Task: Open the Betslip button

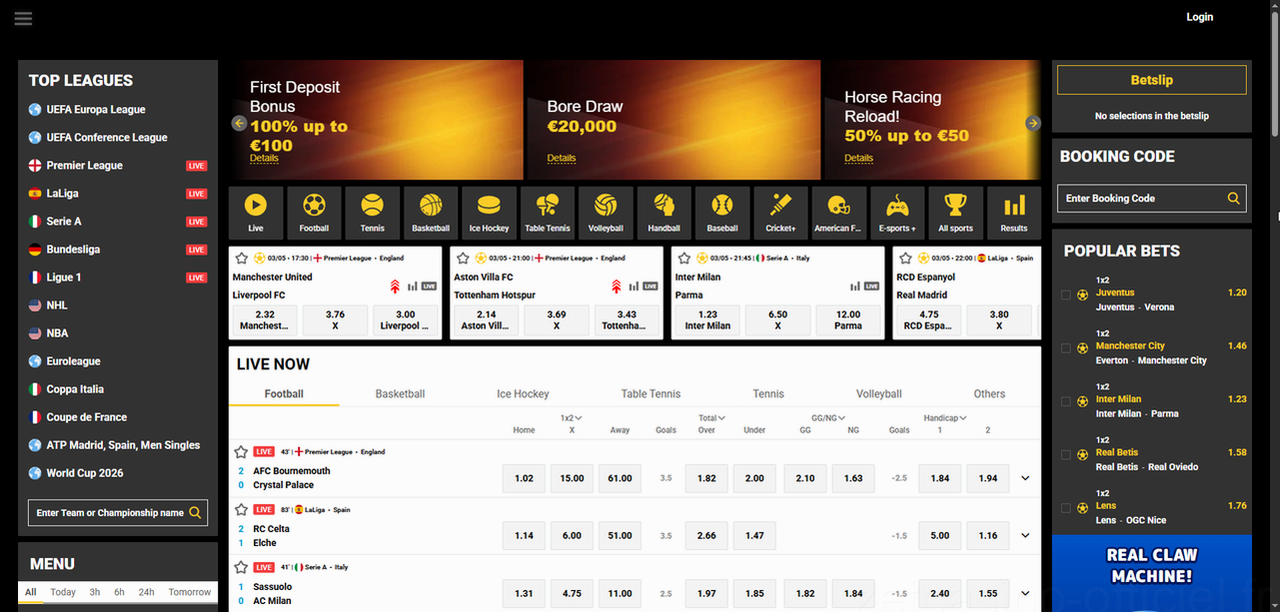Action: tap(1152, 80)
